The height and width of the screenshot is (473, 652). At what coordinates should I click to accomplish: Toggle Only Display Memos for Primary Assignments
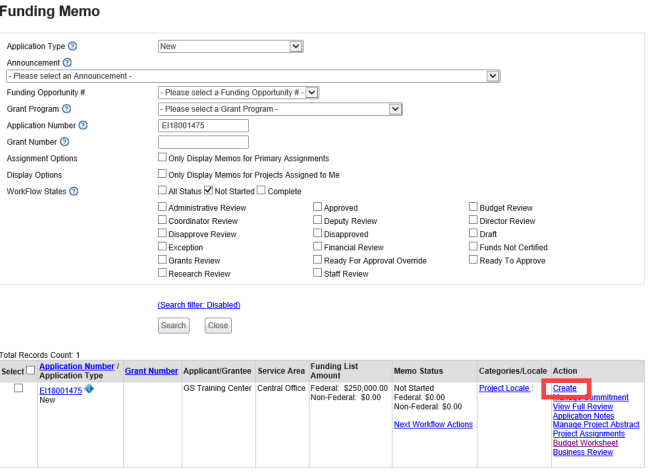coord(163,158)
